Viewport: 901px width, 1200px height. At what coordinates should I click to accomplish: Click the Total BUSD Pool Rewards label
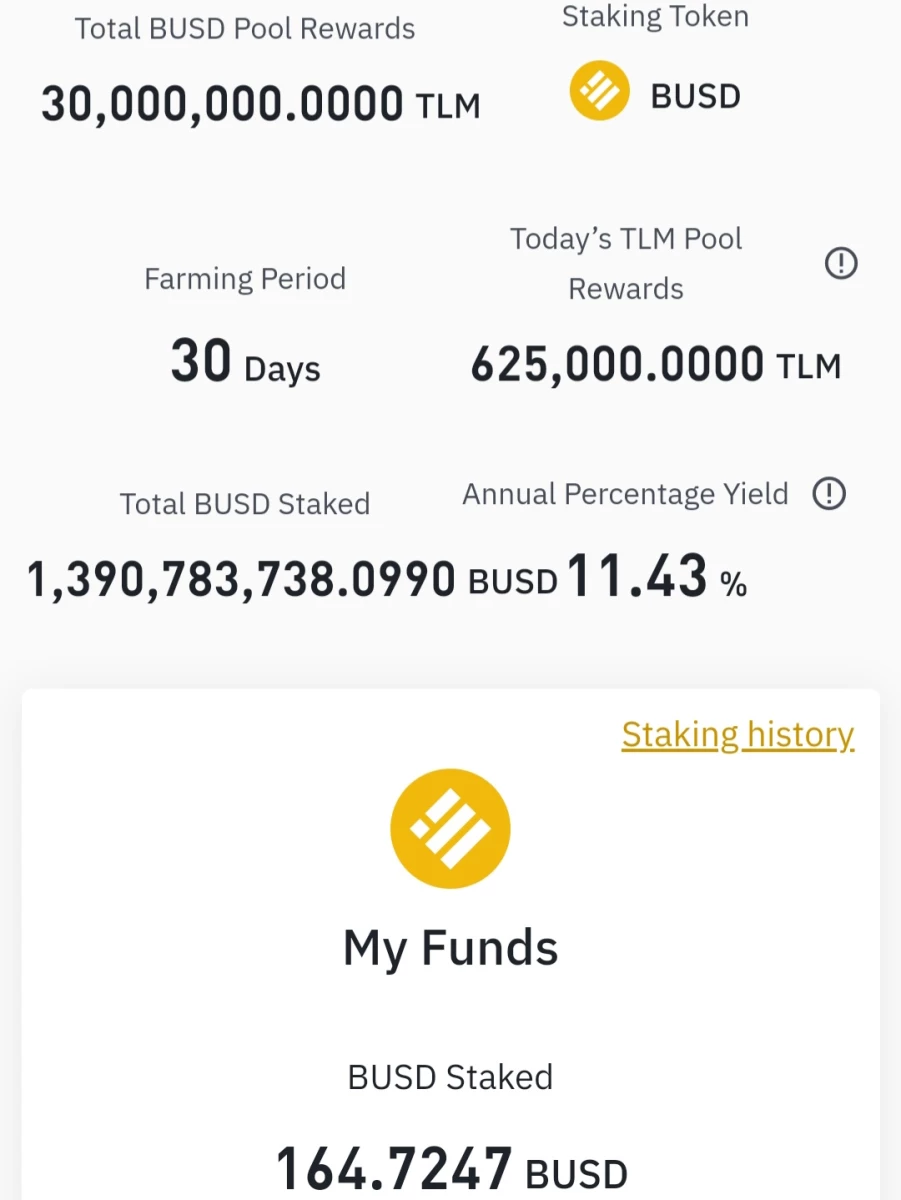pyautogui.click(x=245, y=28)
